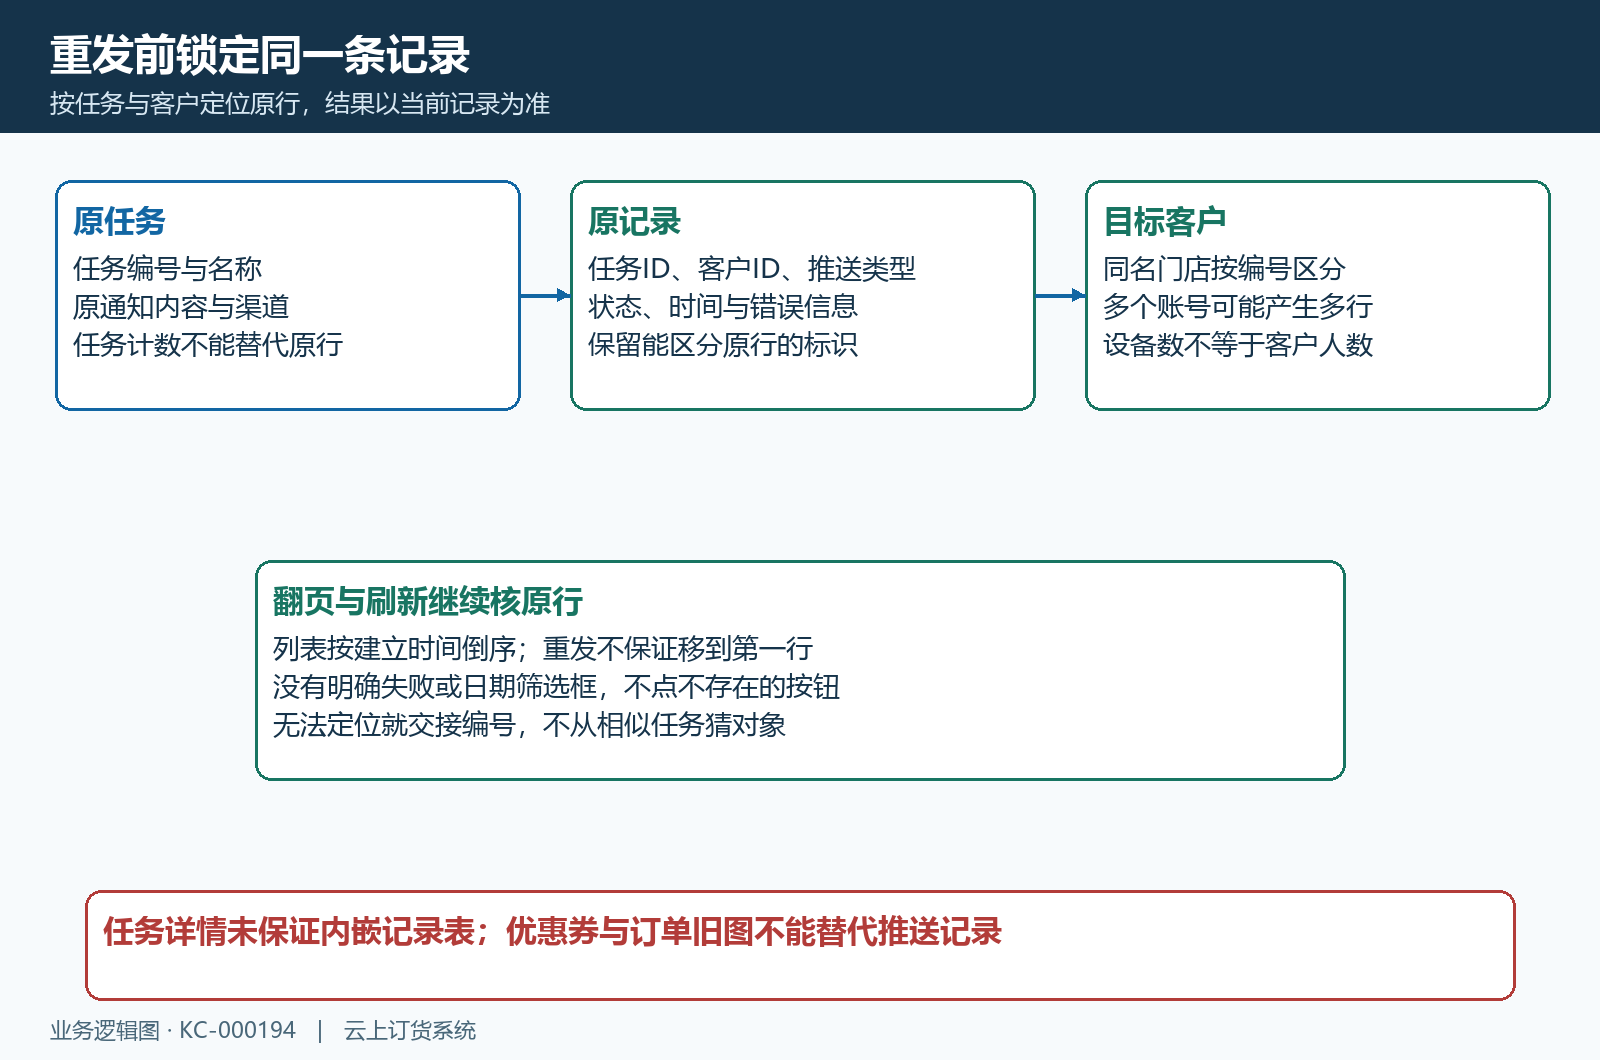Image resolution: width=1600 pixels, height=1060 pixels.
Task: Select the line "无法定位就交接编号，不从相似任务猜对象"
Action: point(529,724)
